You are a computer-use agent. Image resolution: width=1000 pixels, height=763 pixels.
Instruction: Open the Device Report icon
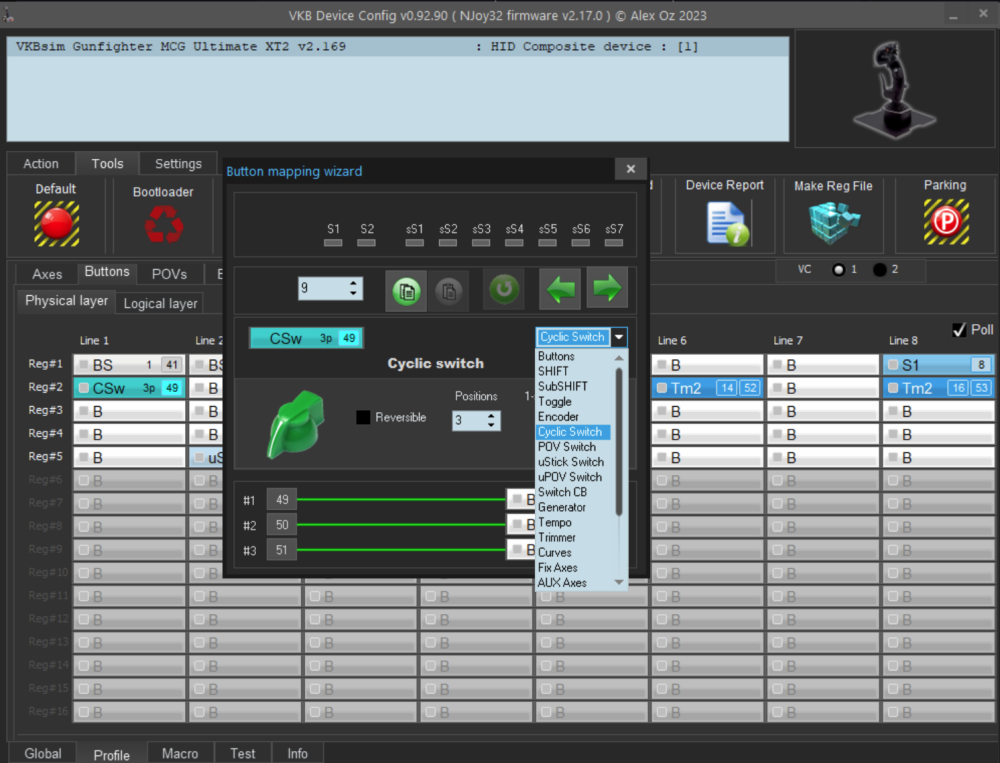tap(727, 222)
